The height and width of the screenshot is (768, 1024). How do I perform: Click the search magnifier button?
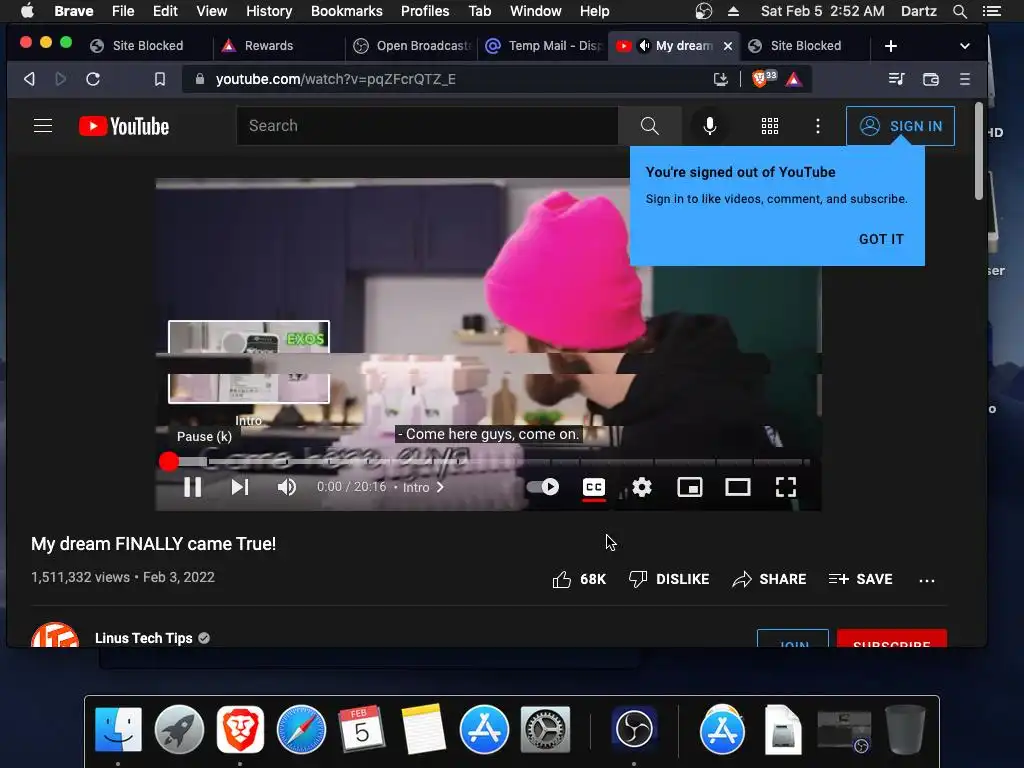[x=650, y=125]
